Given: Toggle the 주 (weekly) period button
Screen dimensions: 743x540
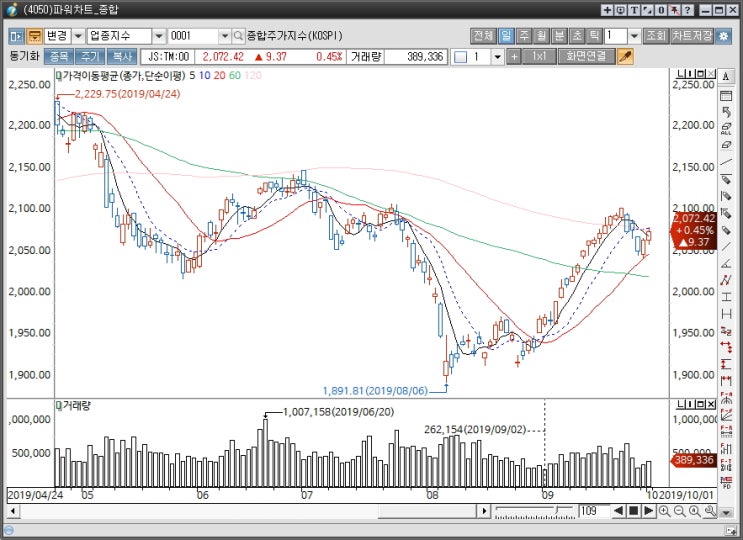Looking at the screenshot, I should (x=524, y=36).
